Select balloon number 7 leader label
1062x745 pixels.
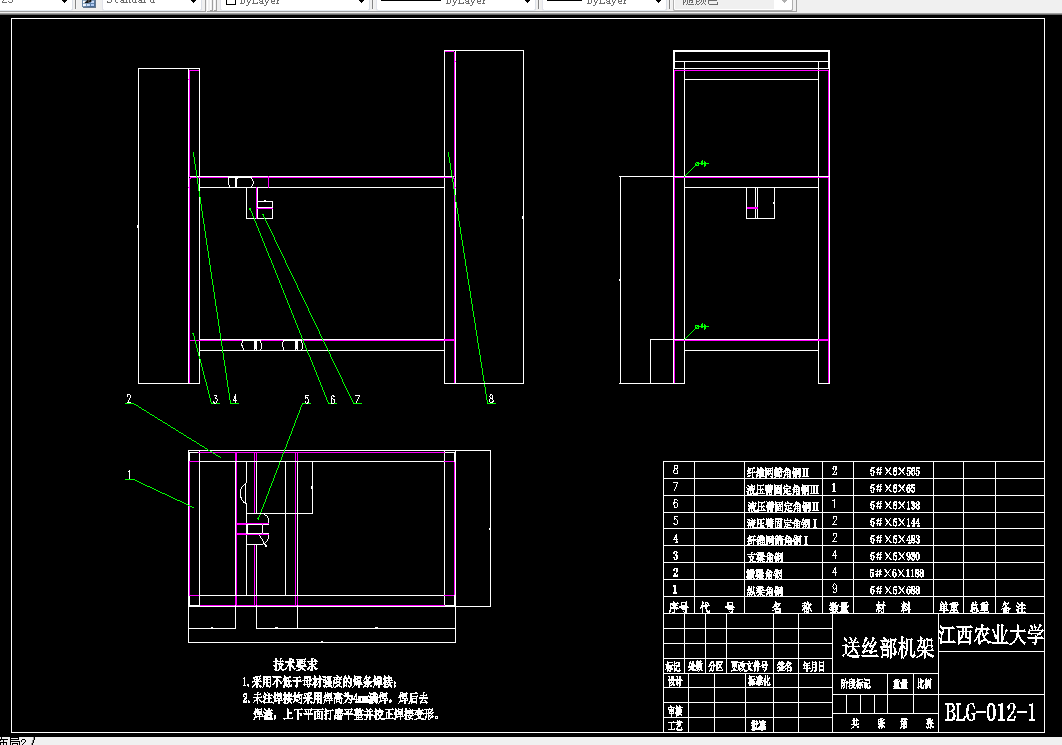358,399
